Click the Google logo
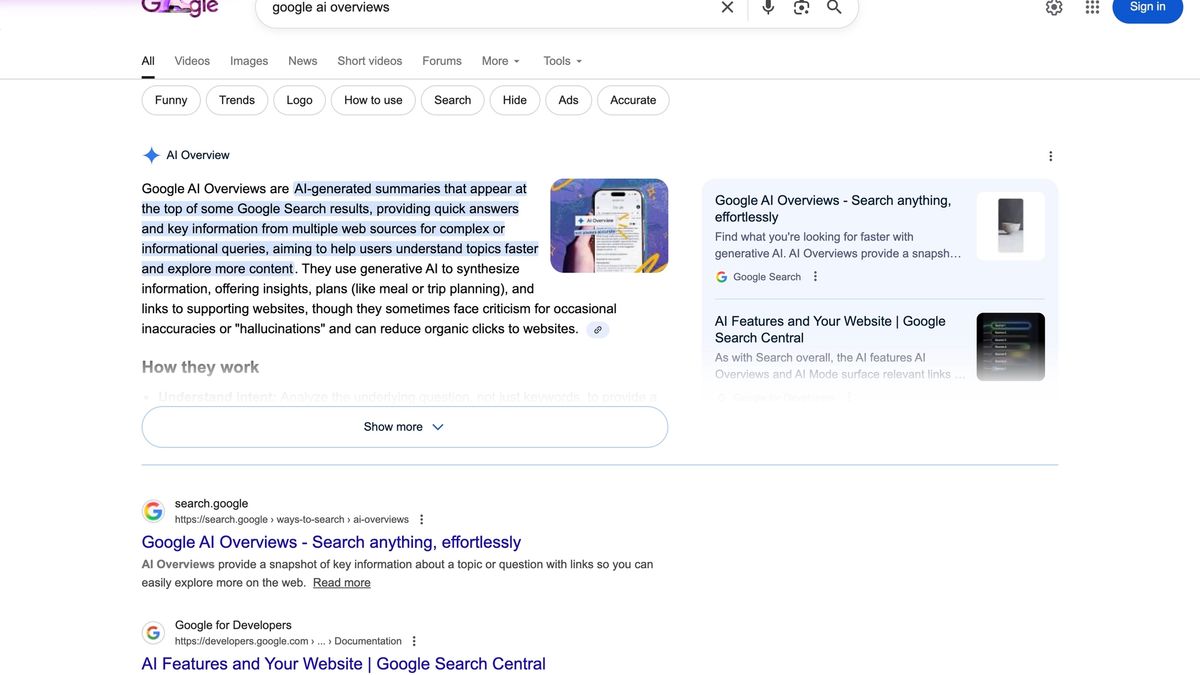This screenshot has width=1200, height=675. (180, 8)
